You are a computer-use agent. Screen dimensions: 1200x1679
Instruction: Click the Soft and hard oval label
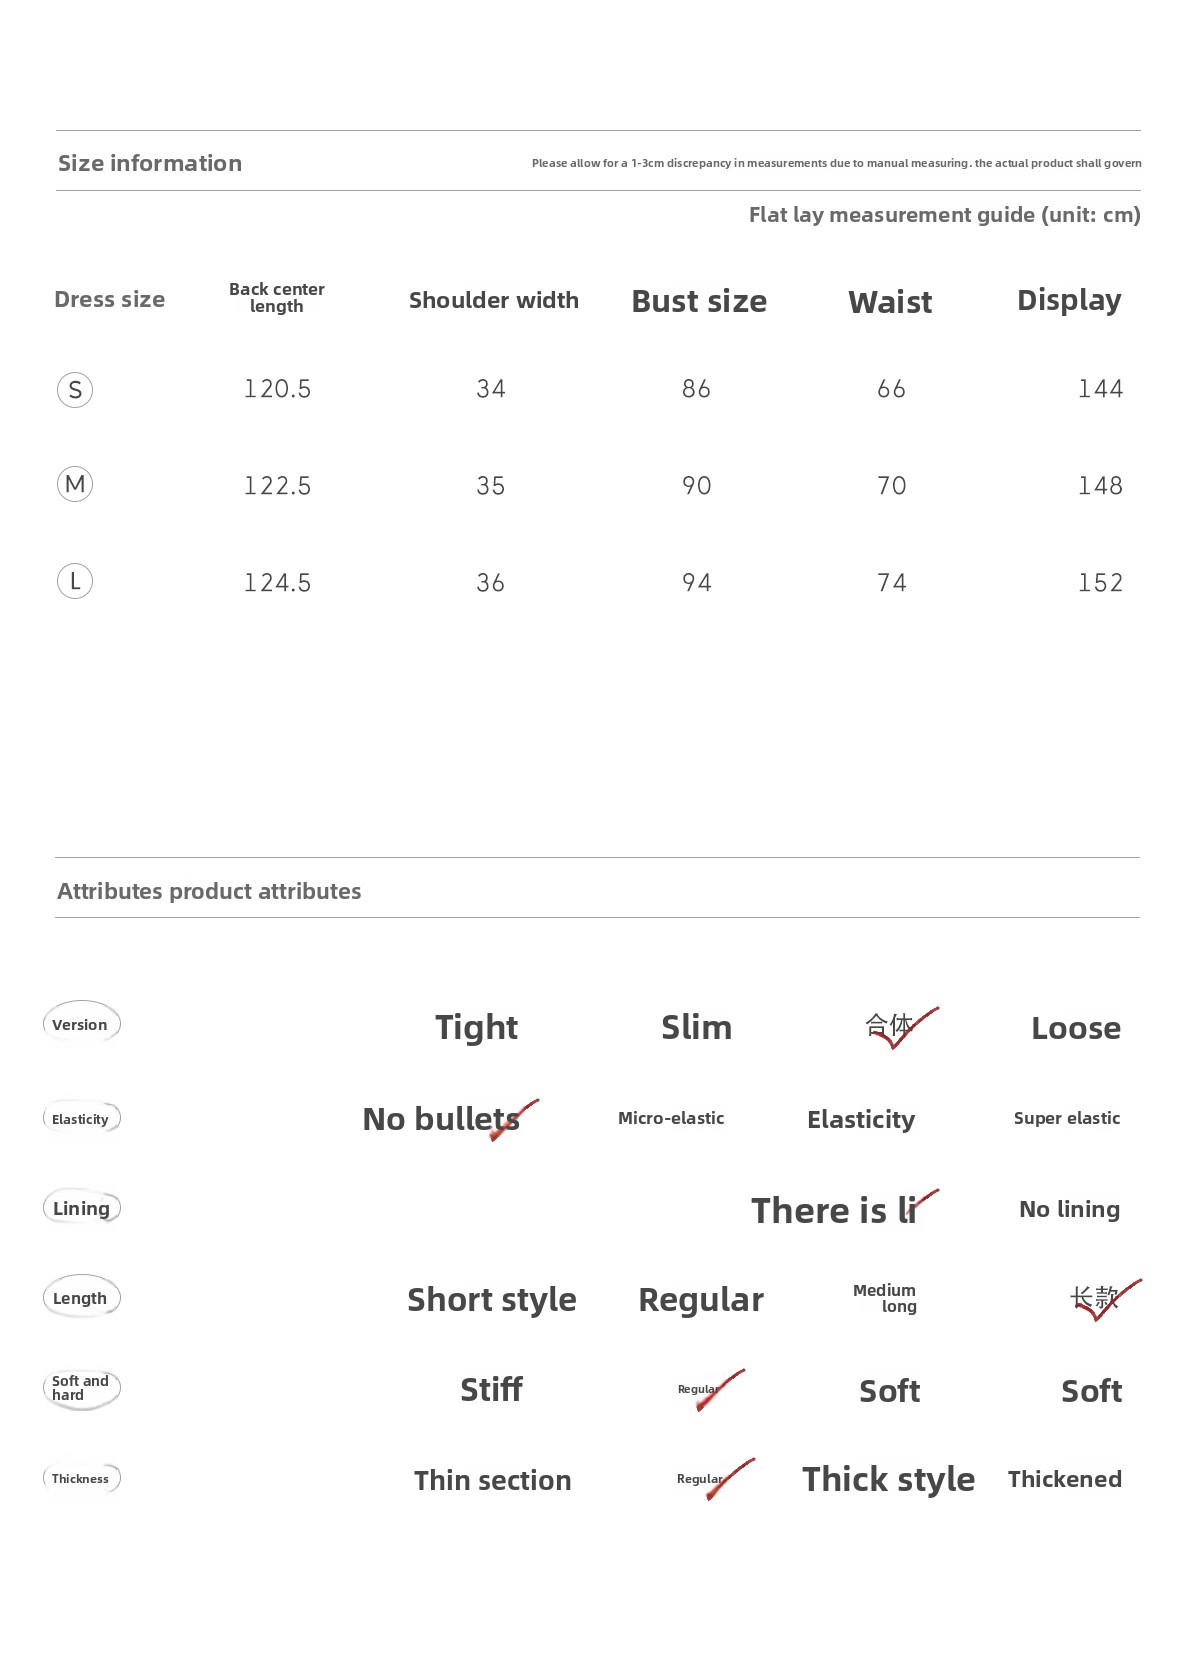[x=81, y=1388]
